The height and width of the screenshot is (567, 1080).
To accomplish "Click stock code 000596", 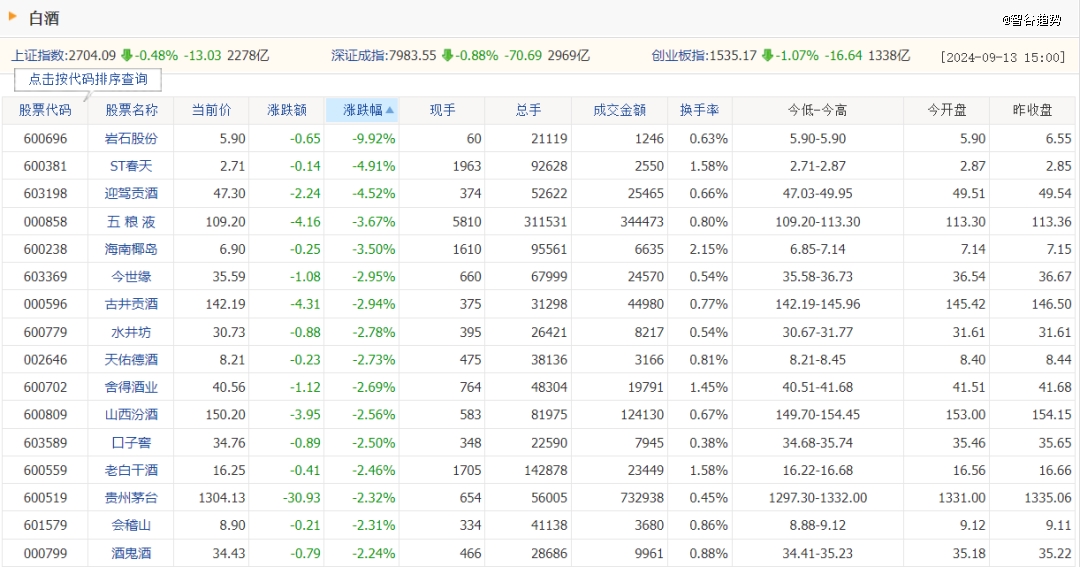I will [45, 304].
